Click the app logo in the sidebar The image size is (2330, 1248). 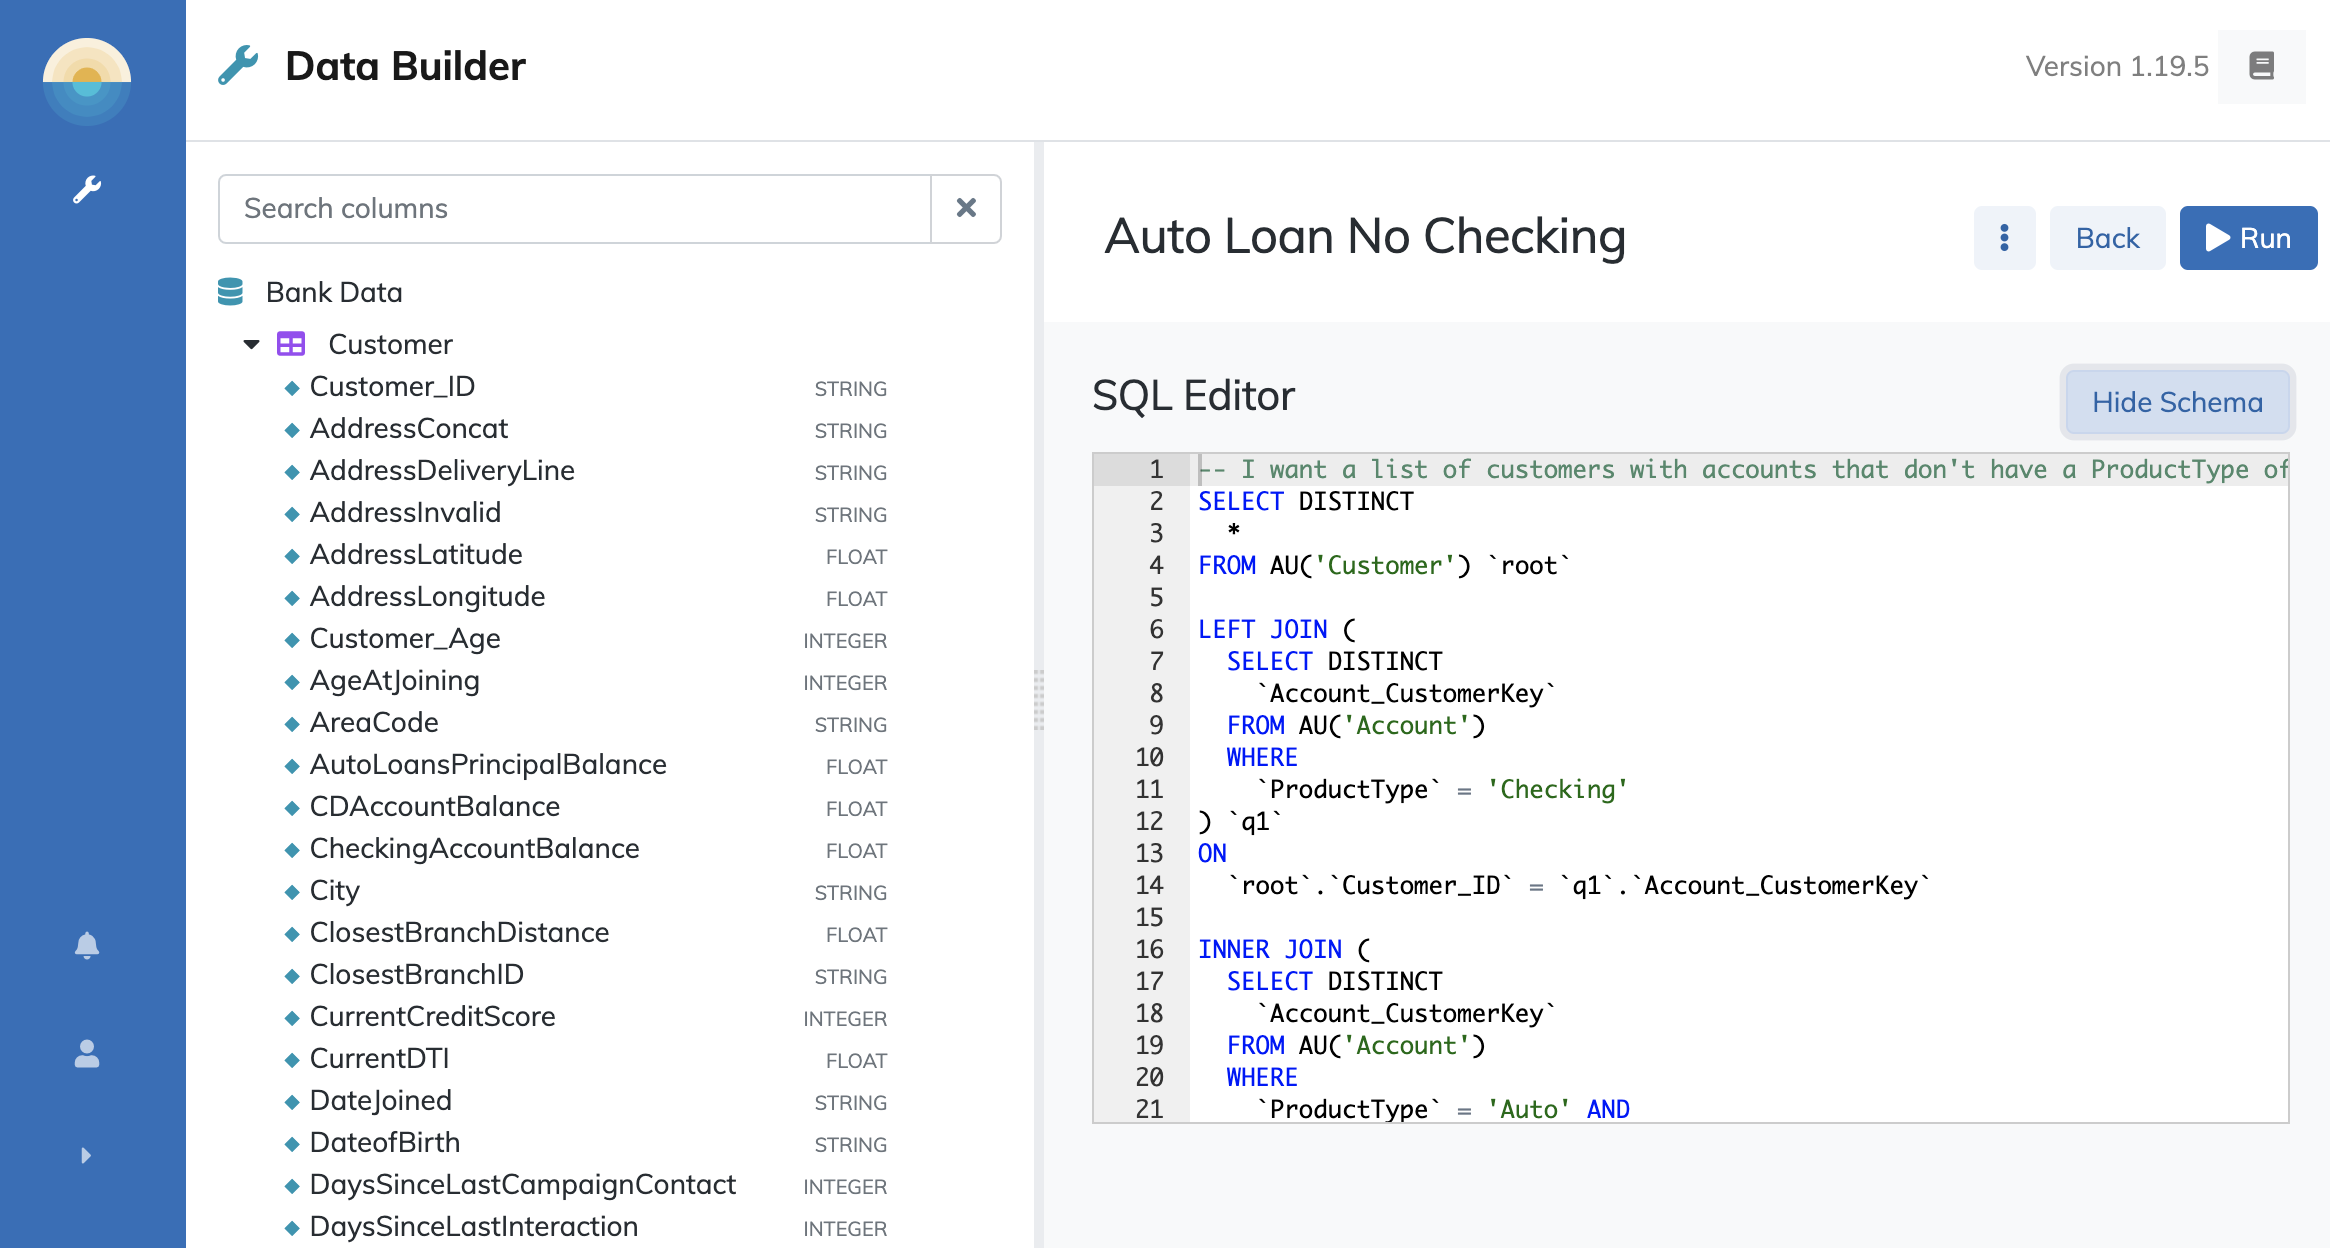(x=87, y=81)
